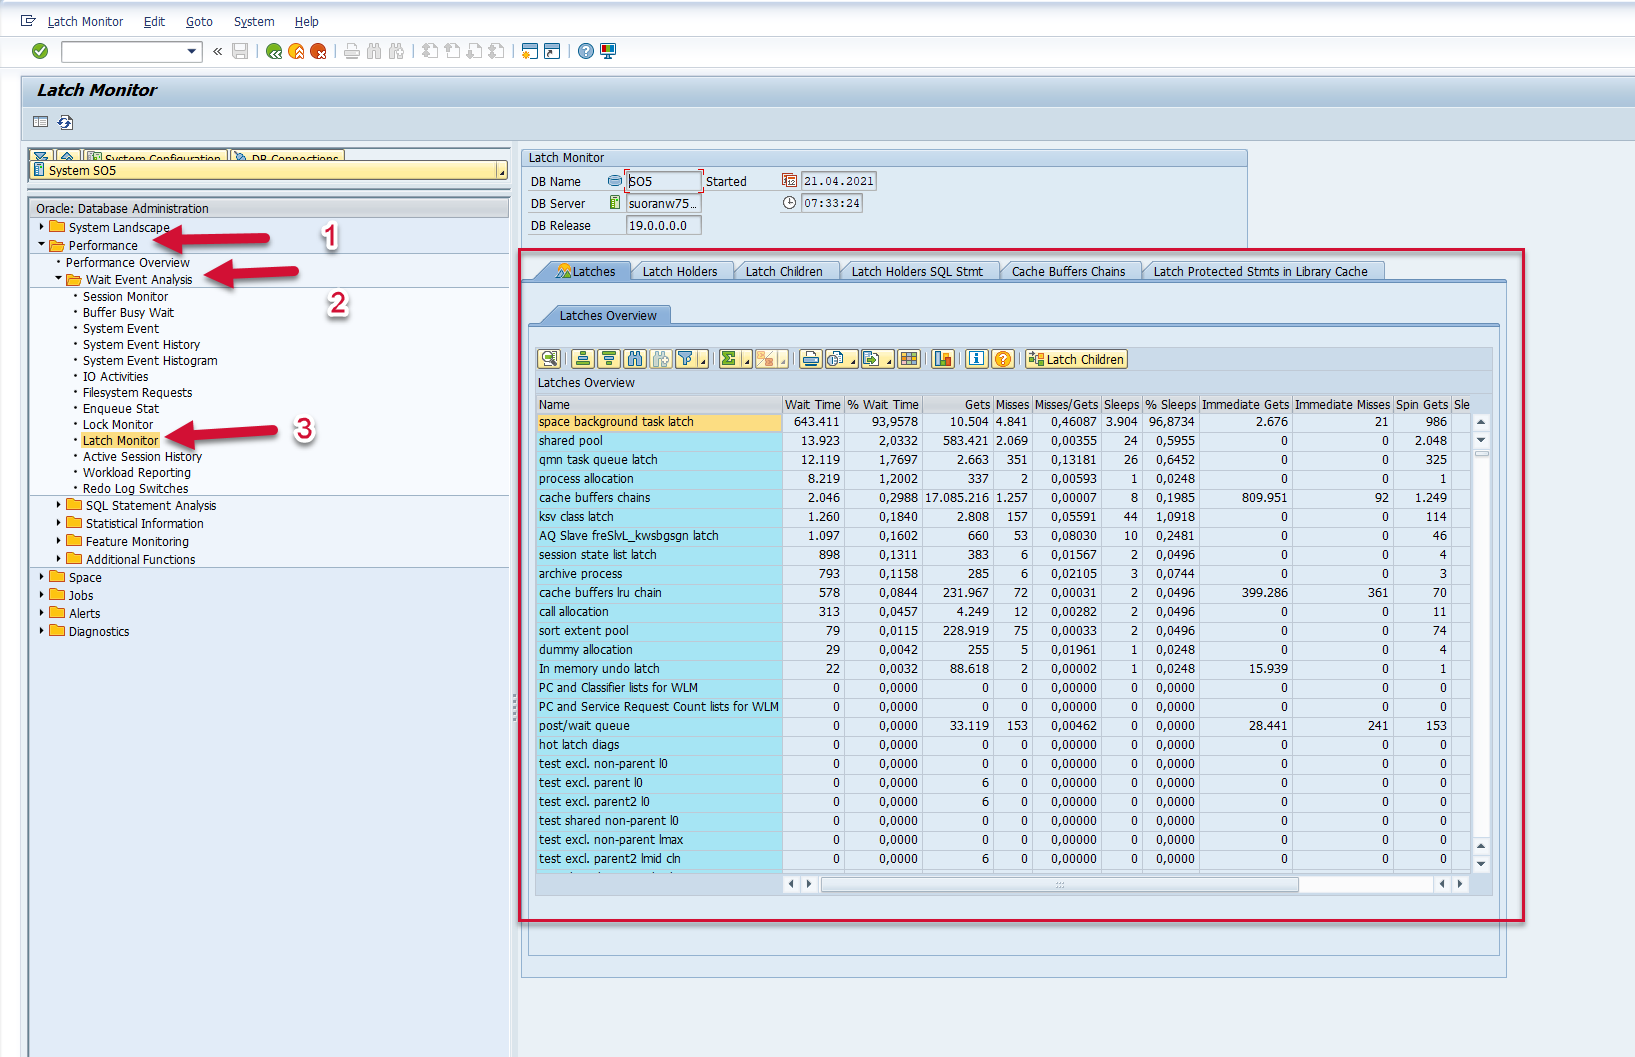The image size is (1635, 1057).
Task: Click the layout grid icon in table toolbar
Action: click(x=908, y=359)
